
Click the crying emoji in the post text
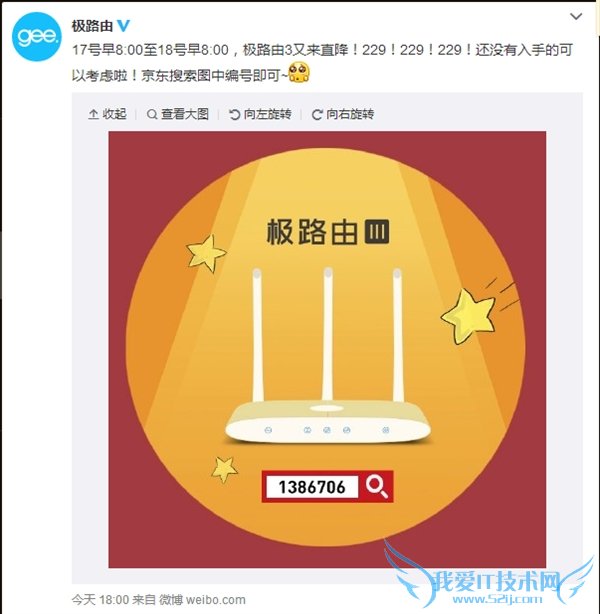click(x=299, y=72)
